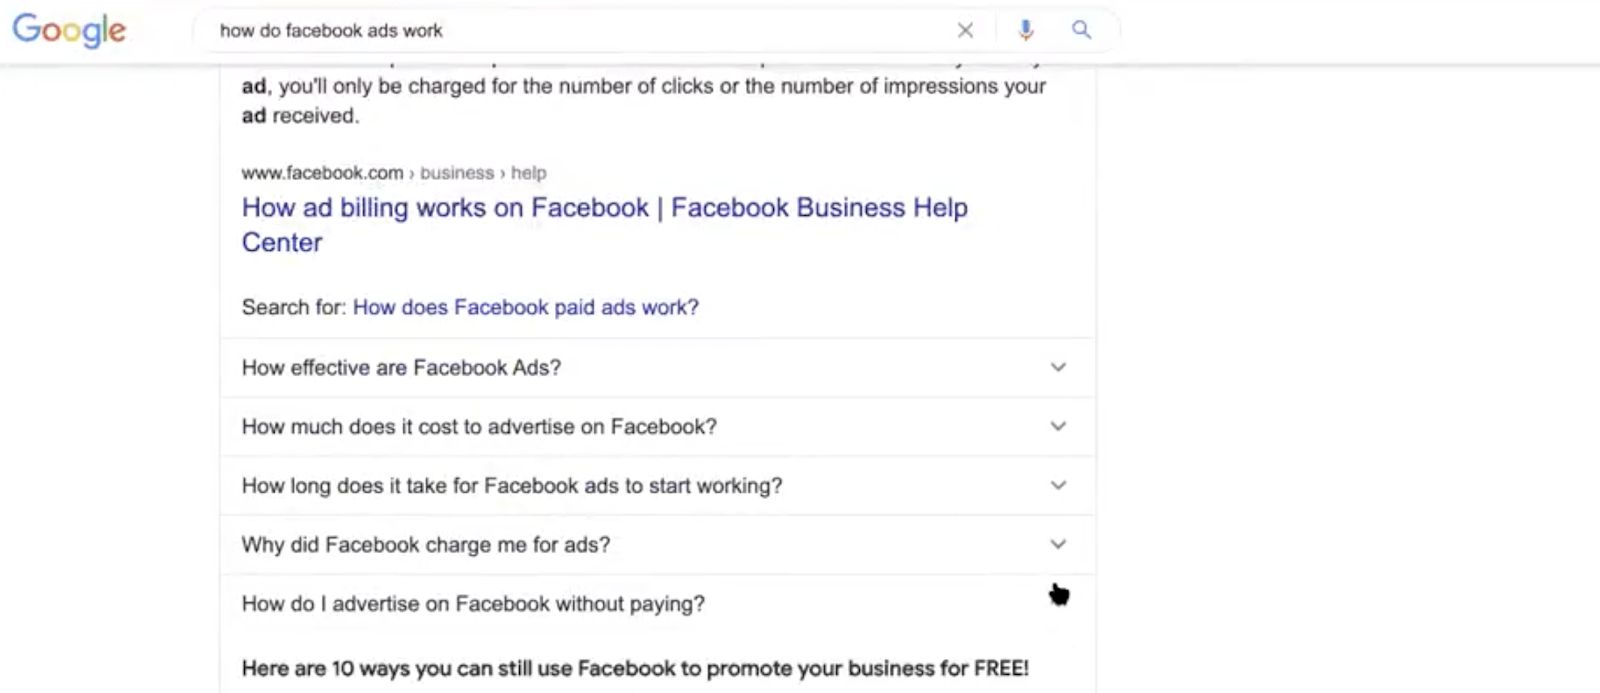
Task: Click the "Here are 10 ways" answer text
Action: (x=635, y=668)
